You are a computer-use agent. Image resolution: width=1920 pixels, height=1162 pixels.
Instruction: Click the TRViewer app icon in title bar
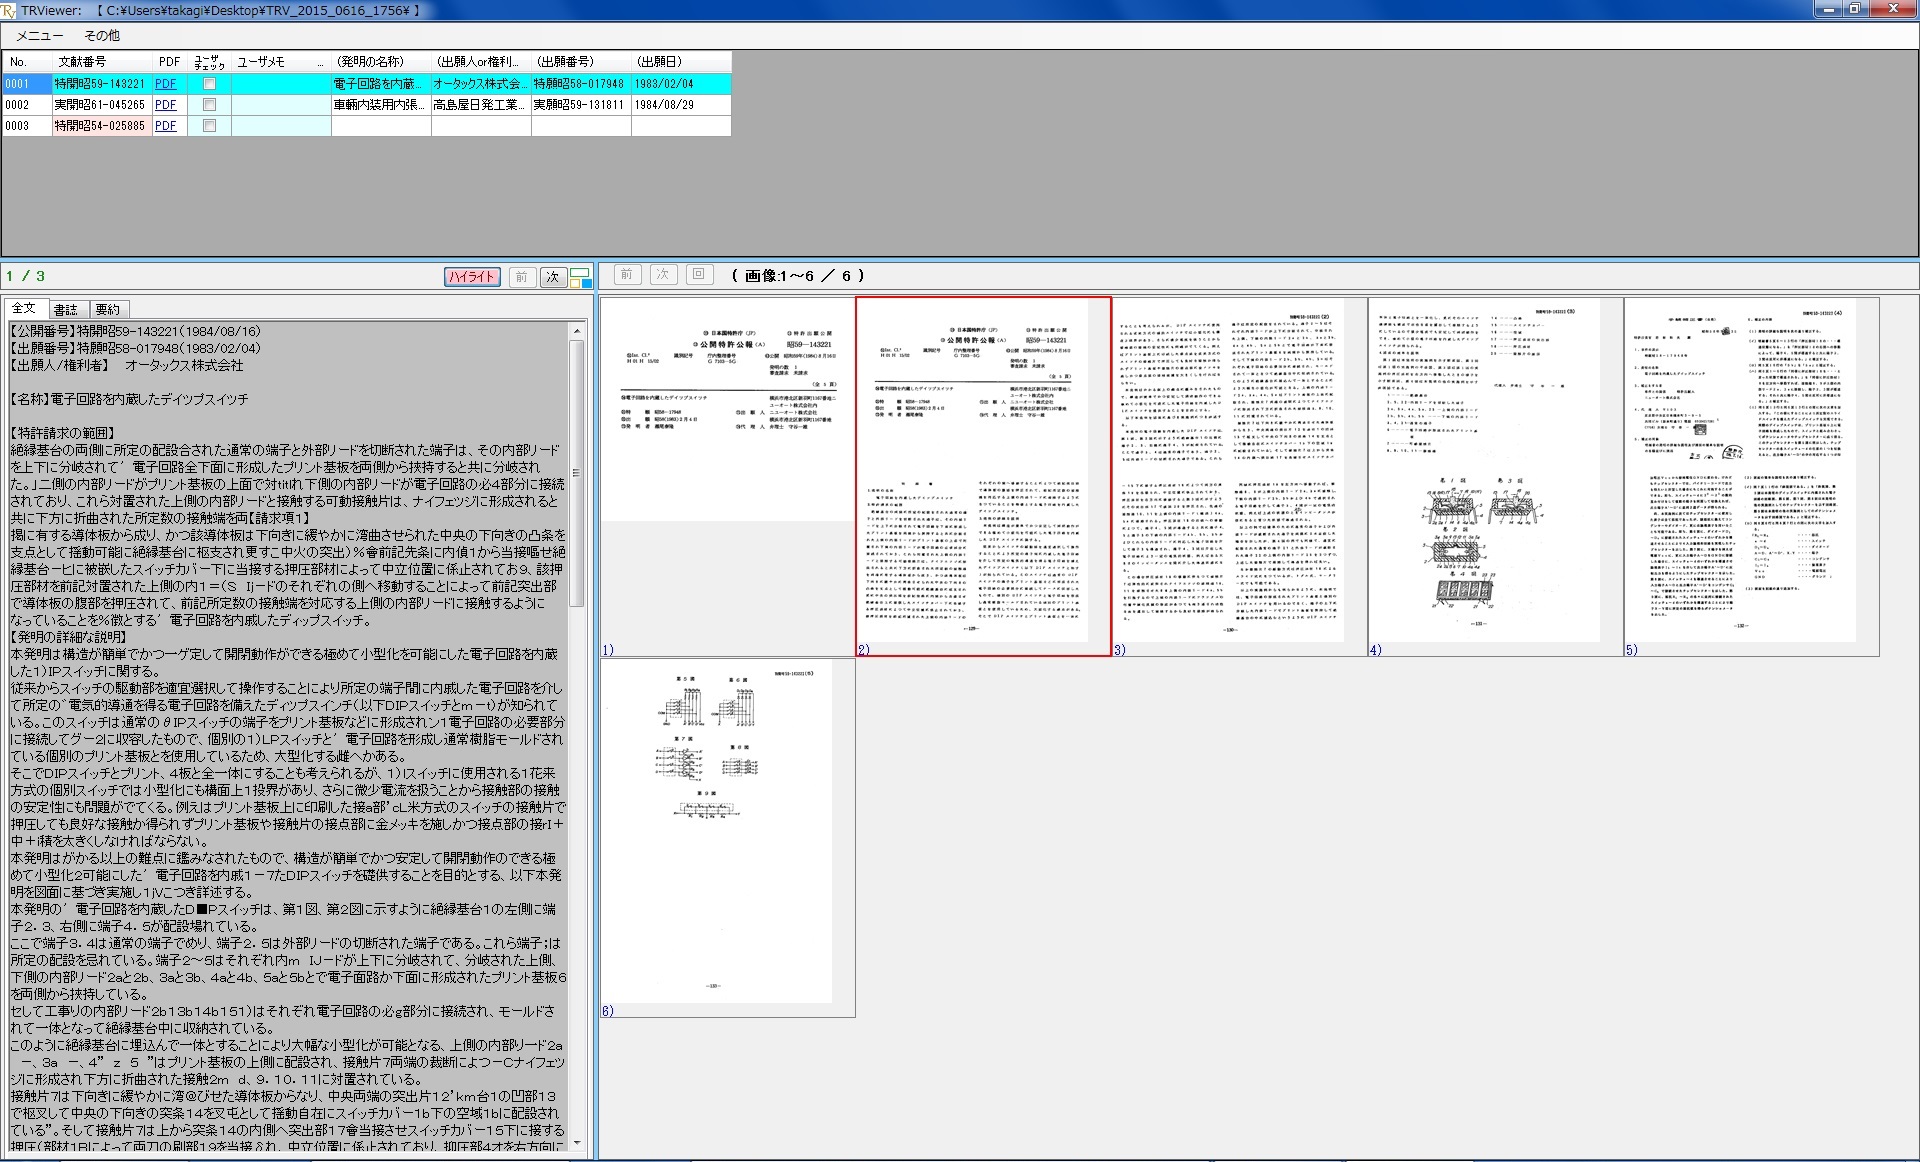(x=9, y=10)
